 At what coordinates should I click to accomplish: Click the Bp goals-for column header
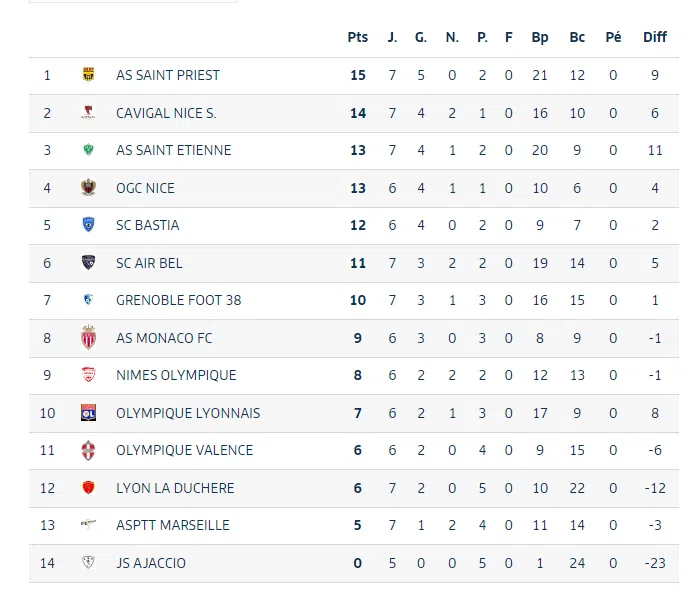(x=540, y=37)
